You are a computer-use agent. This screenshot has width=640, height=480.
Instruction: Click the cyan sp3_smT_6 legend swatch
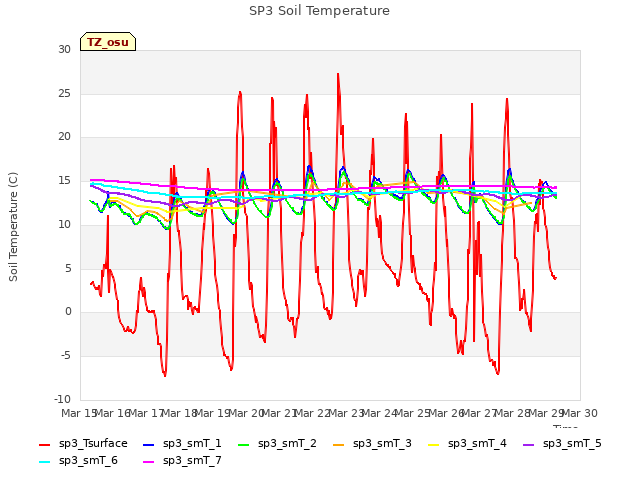pyautogui.click(x=44, y=462)
